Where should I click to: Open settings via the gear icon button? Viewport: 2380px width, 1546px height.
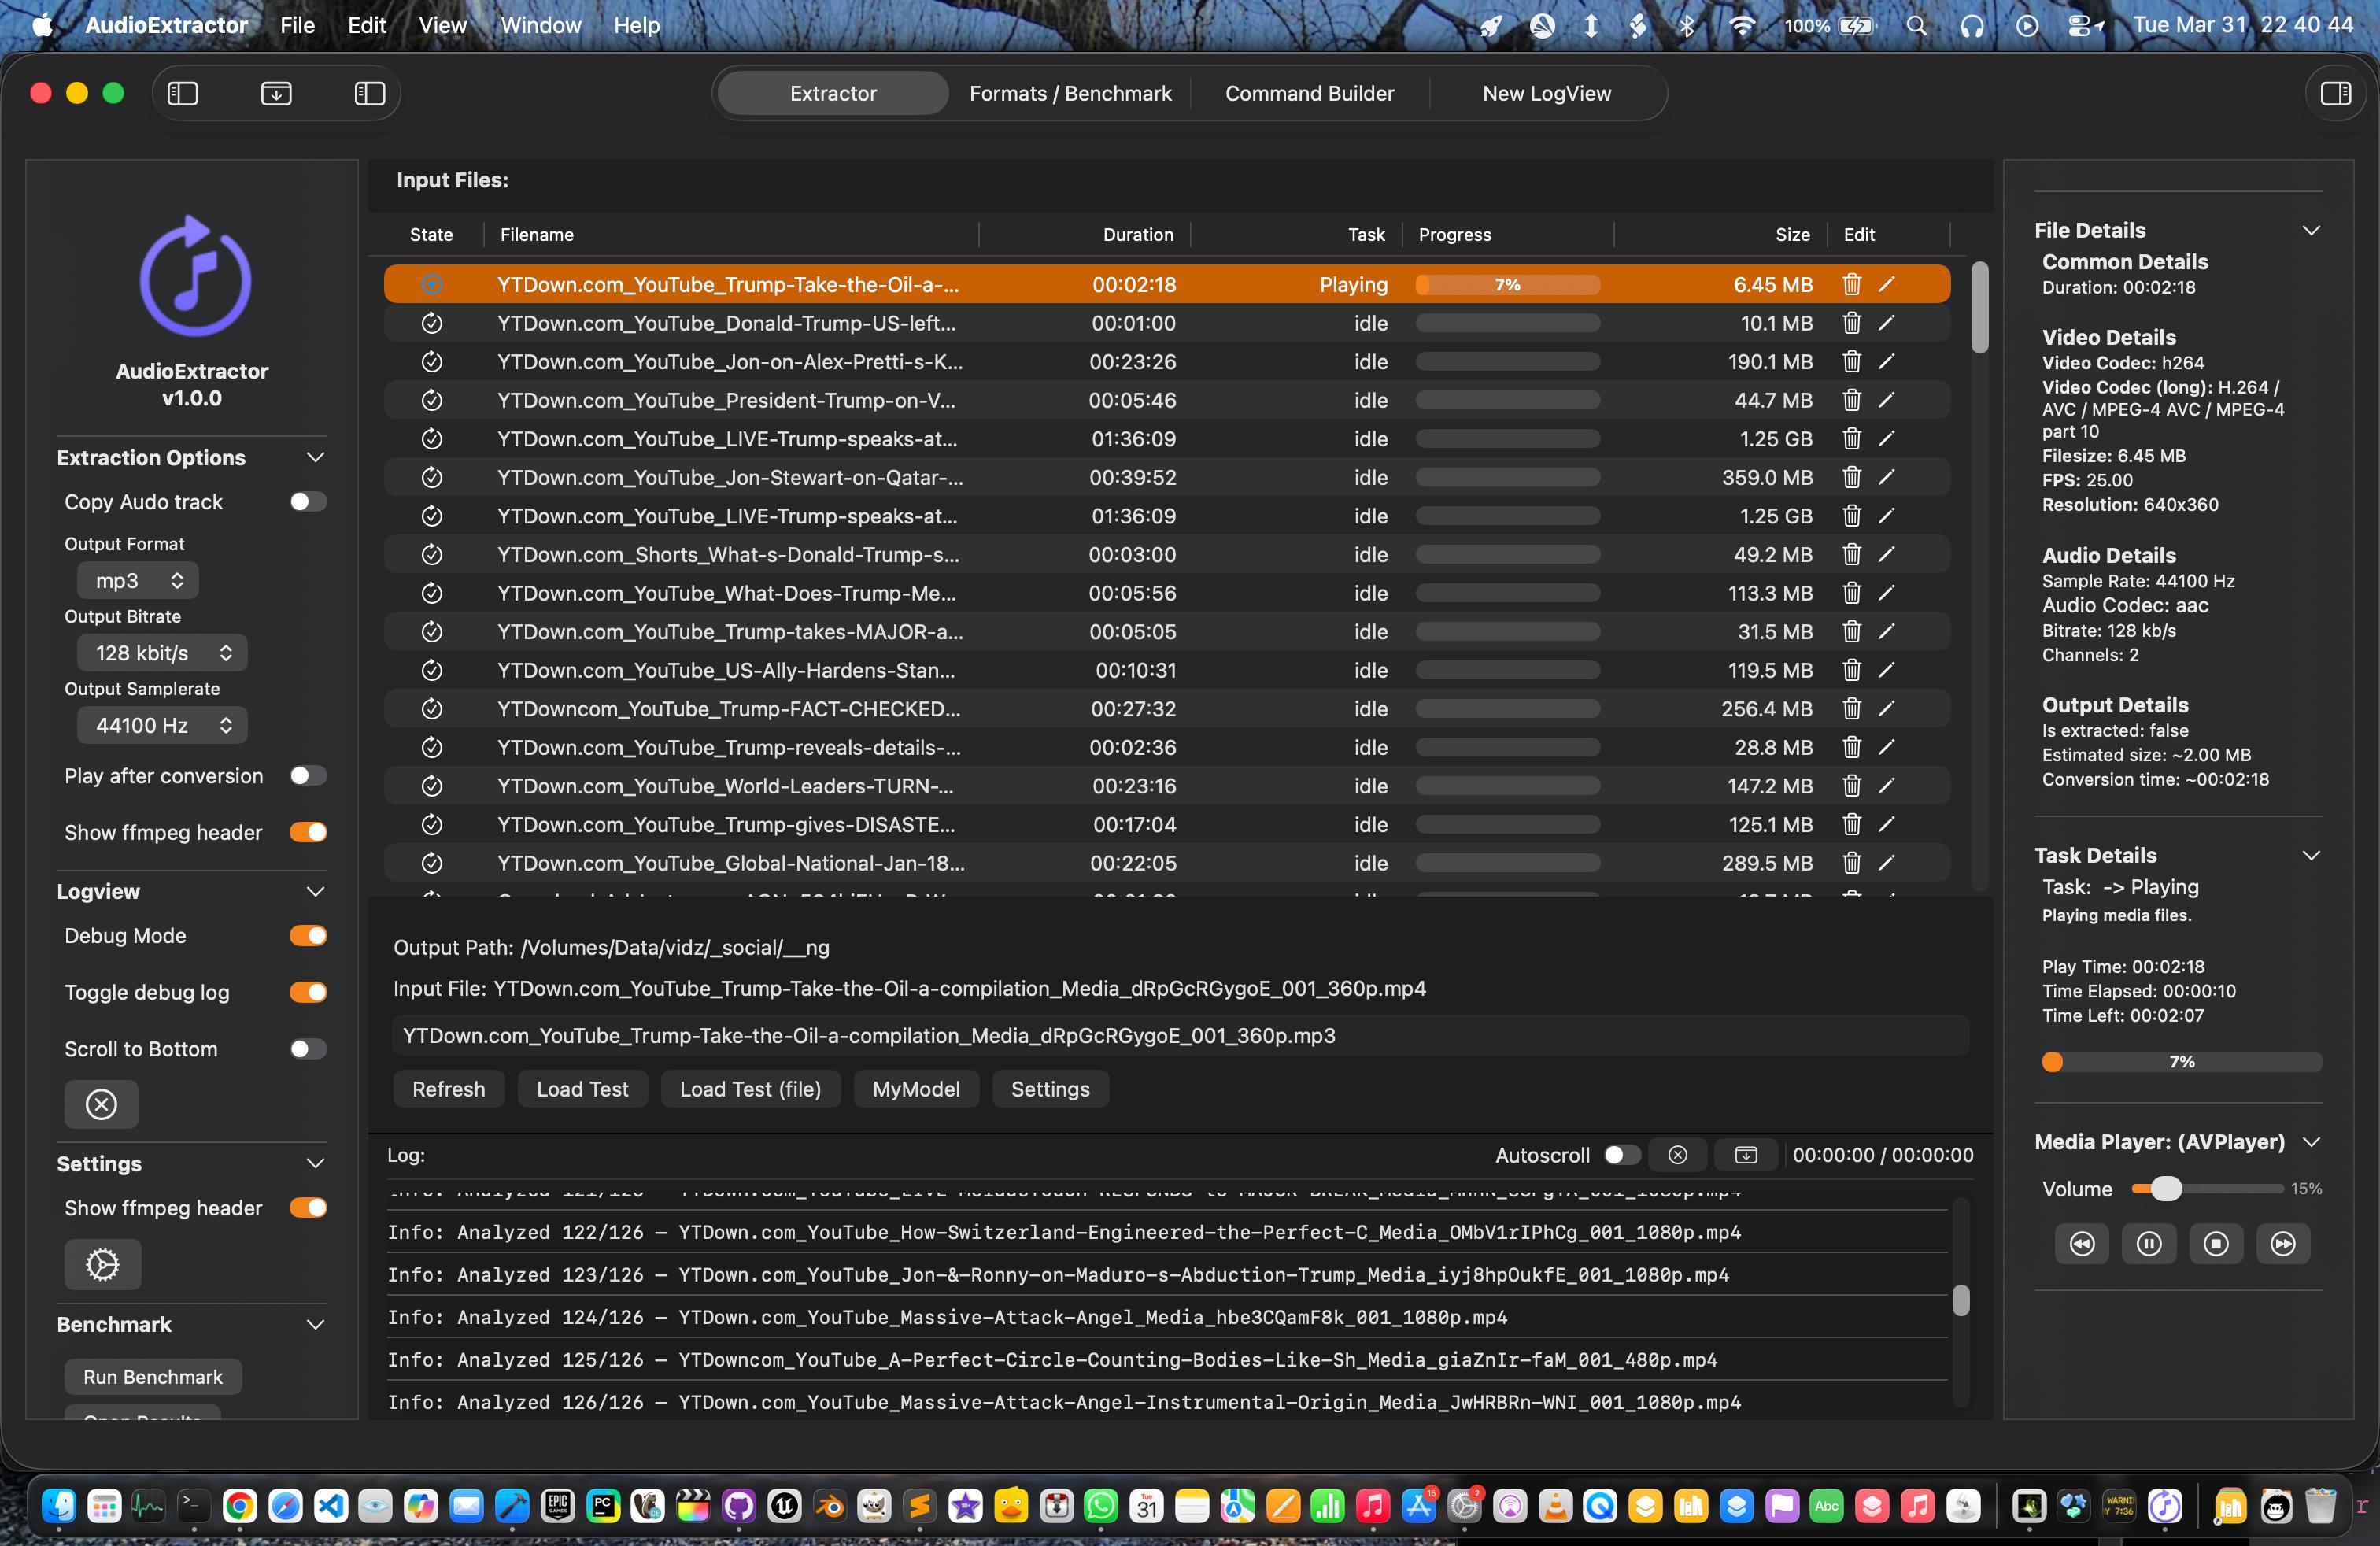[x=102, y=1264]
